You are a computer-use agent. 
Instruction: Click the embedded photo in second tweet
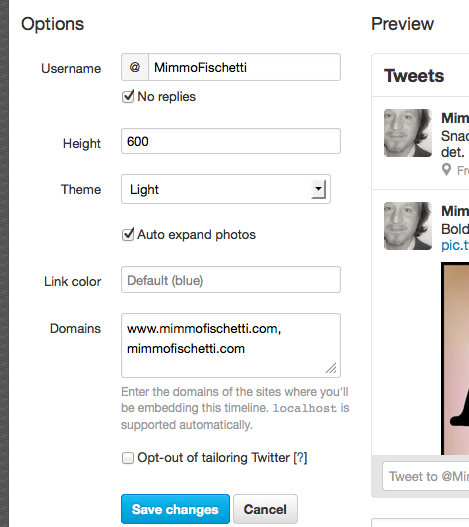tap(455, 358)
